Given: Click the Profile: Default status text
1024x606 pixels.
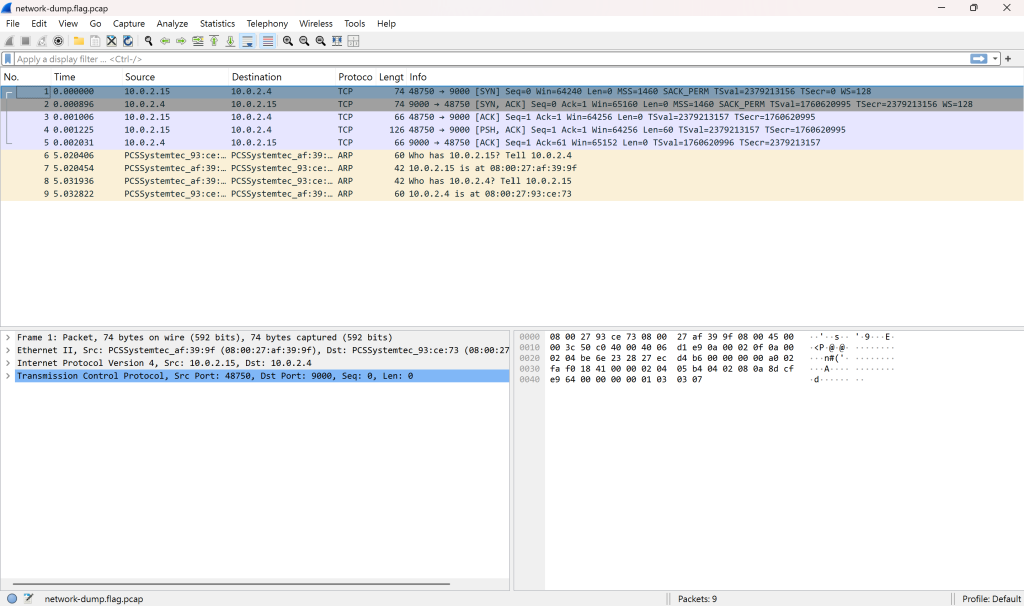Looking at the screenshot, I should coord(991,599).
